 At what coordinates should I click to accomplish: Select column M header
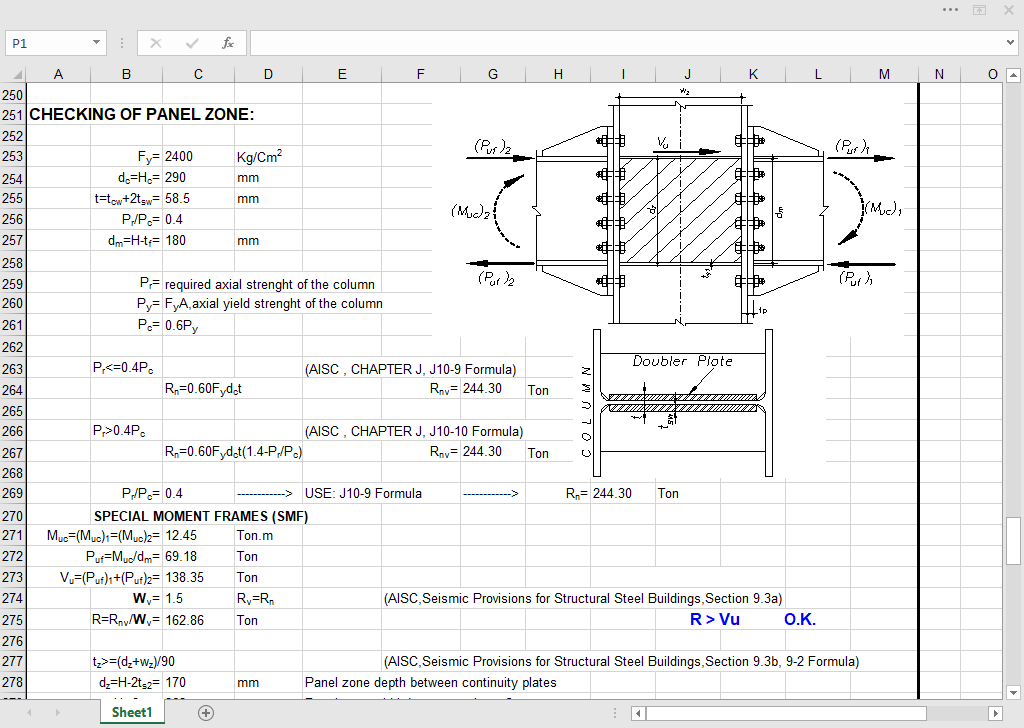[x=884, y=74]
